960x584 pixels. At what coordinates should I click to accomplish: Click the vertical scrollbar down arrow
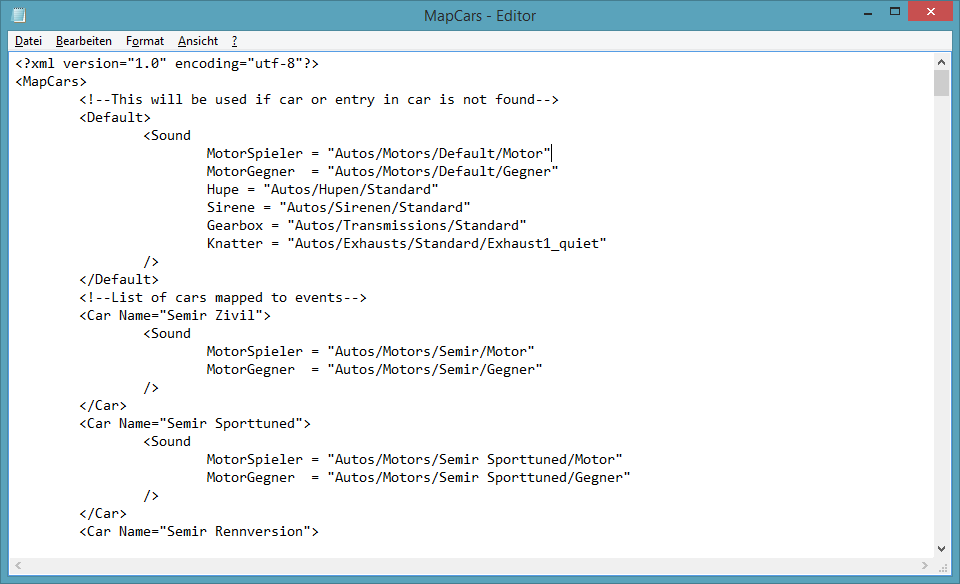point(941,548)
